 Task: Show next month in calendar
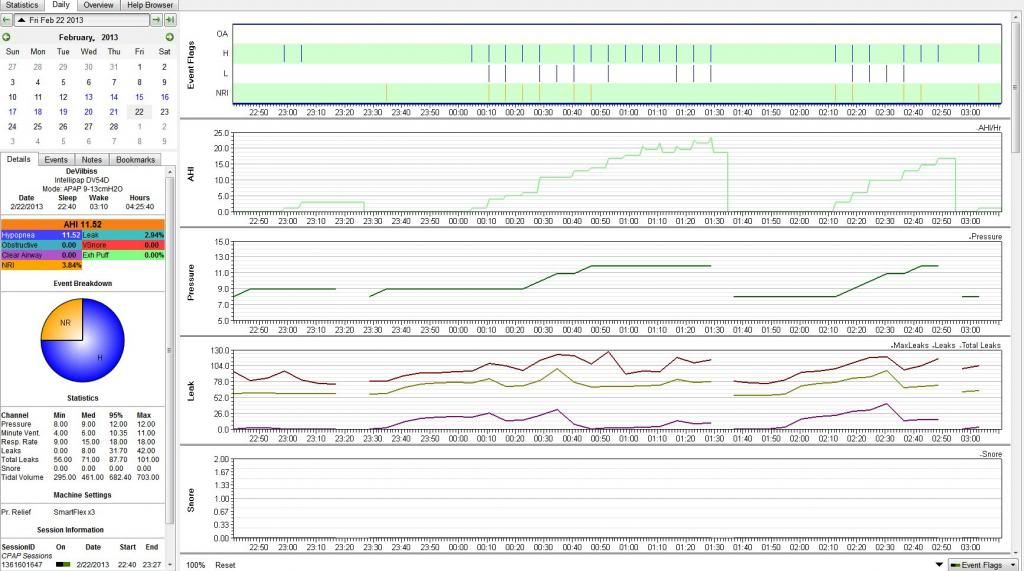[x=169, y=37]
